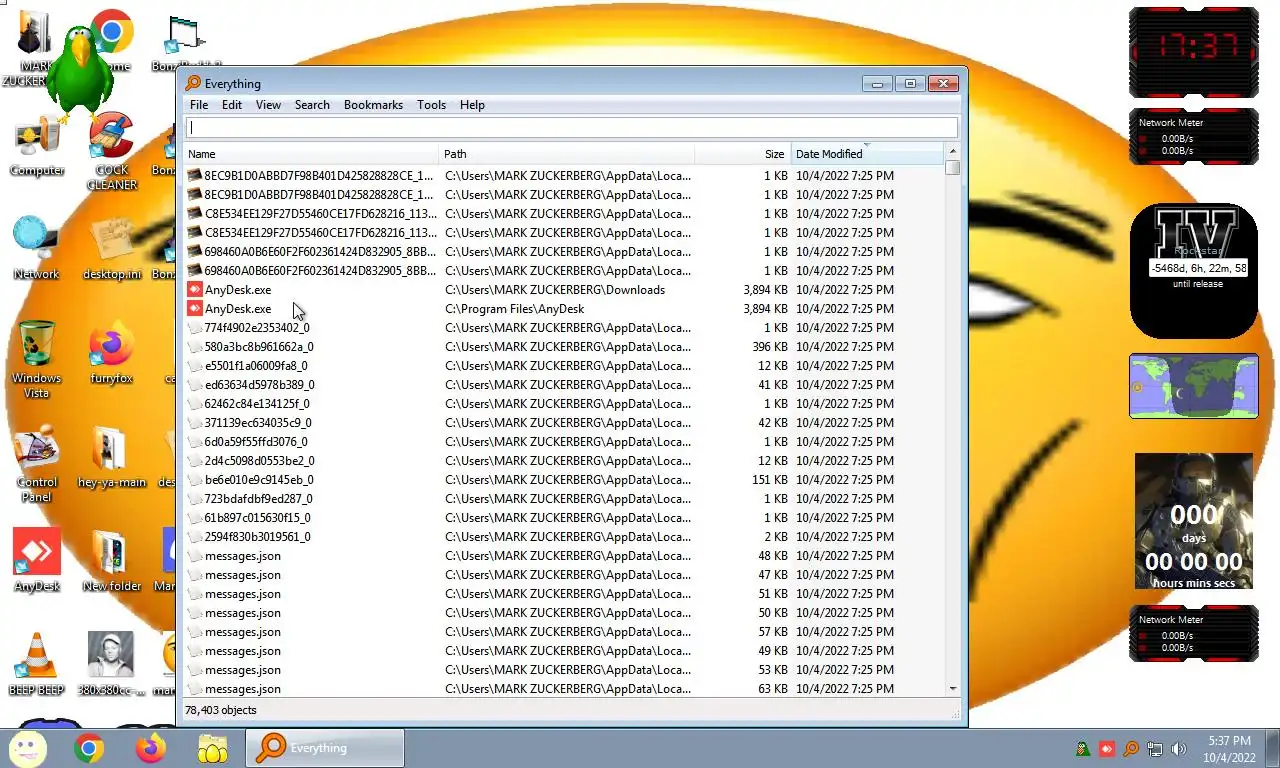Image resolution: width=1280 pixels, height=768 pixels.
Task: Click the network tray icon
Action: pyautogui.click(x=1155, y=748)
